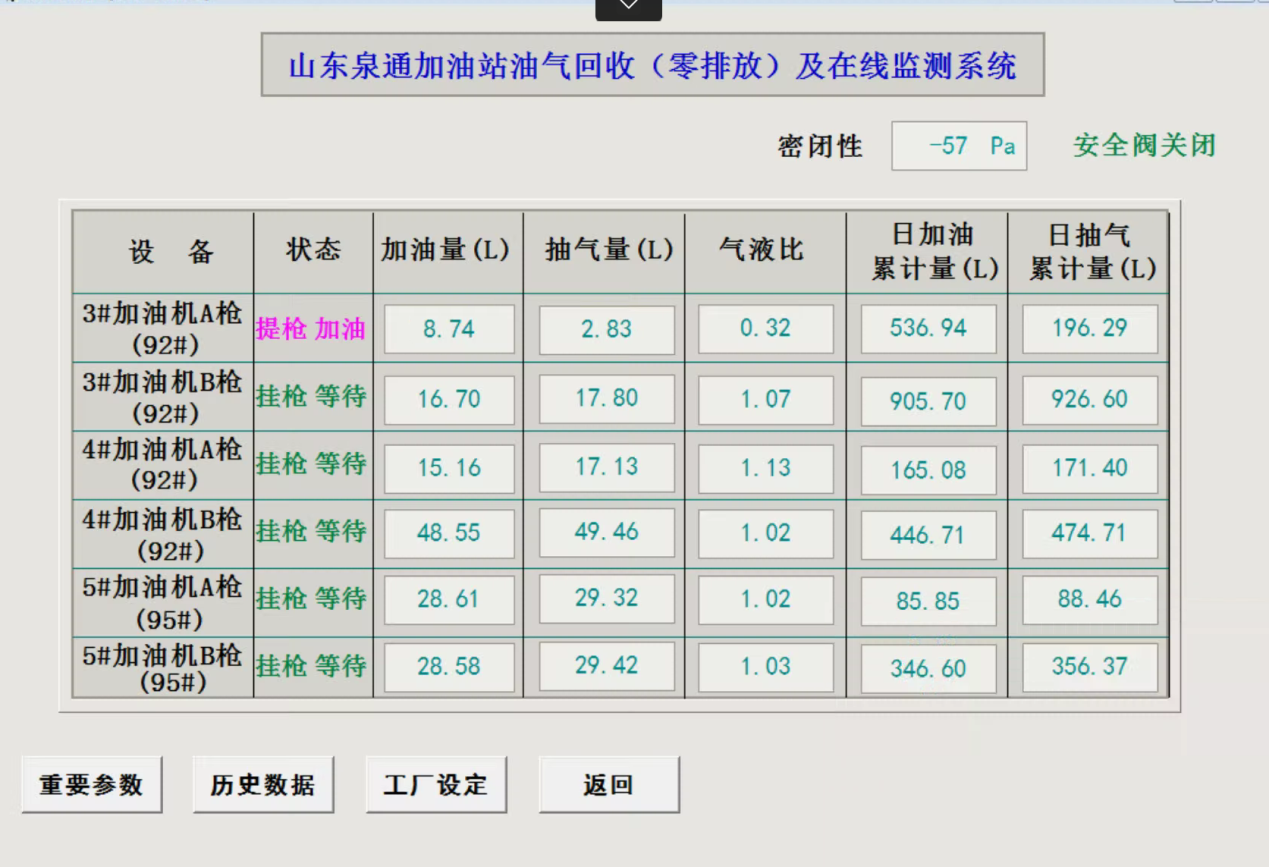Expand the chevron arrow at top center
Viewport: 1269px width, 867px height.
628,8
